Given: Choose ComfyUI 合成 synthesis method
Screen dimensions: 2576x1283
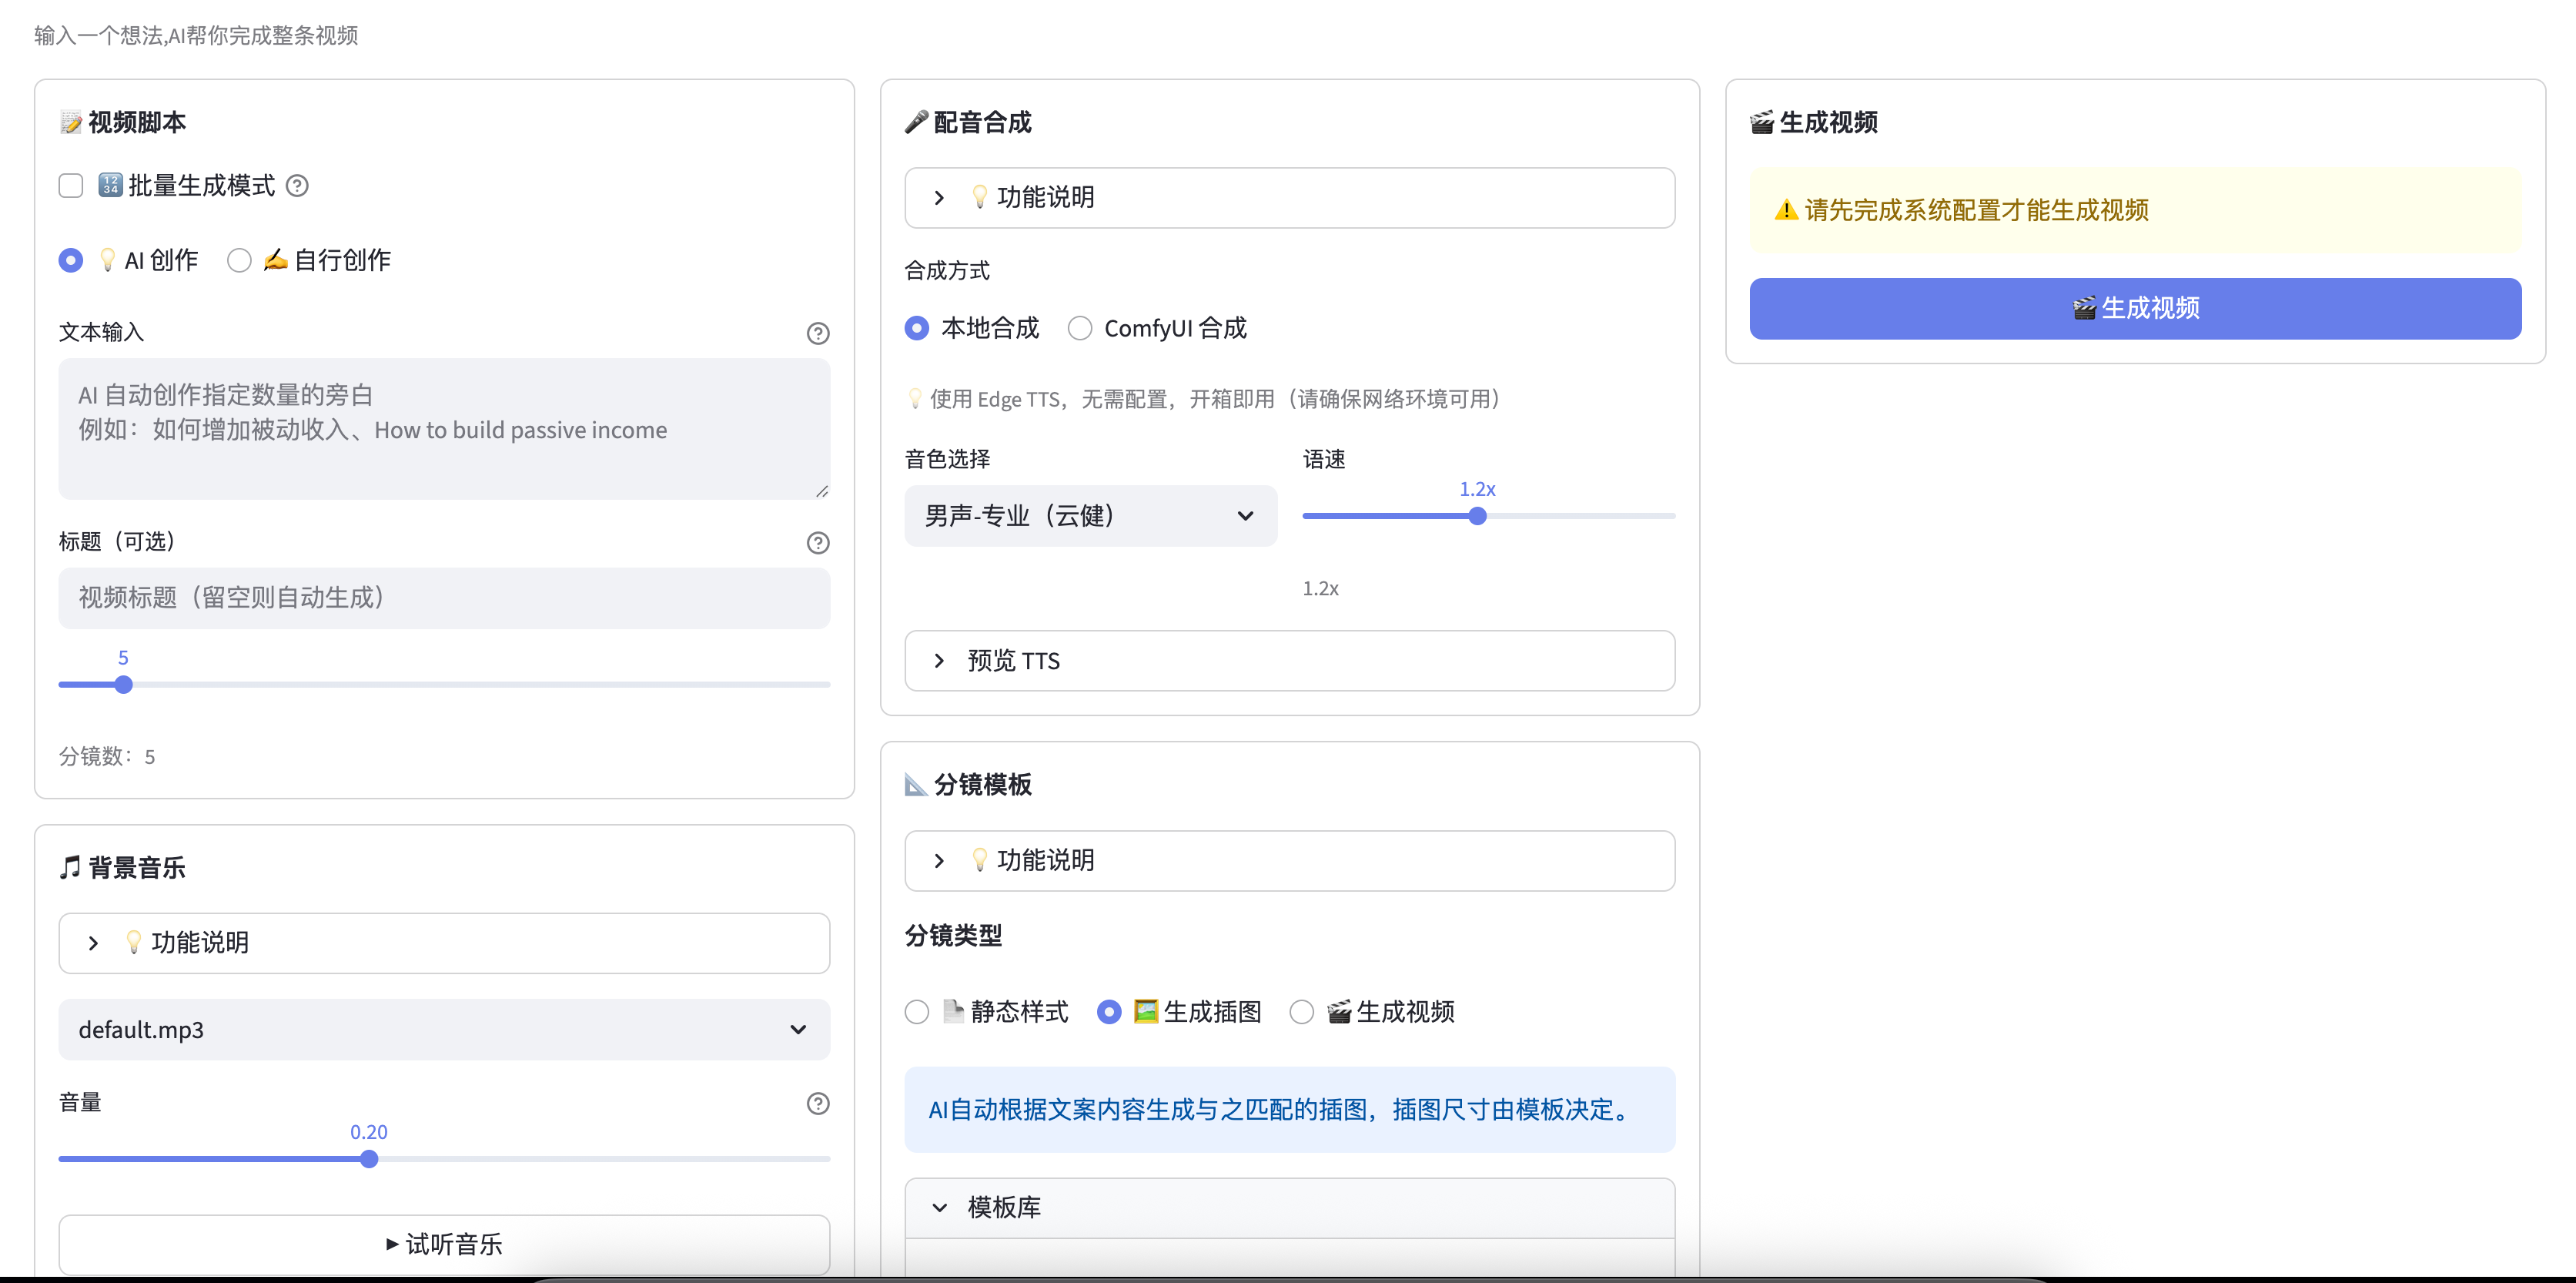Looking at the screenshot, I should [x=1080, y=328].
